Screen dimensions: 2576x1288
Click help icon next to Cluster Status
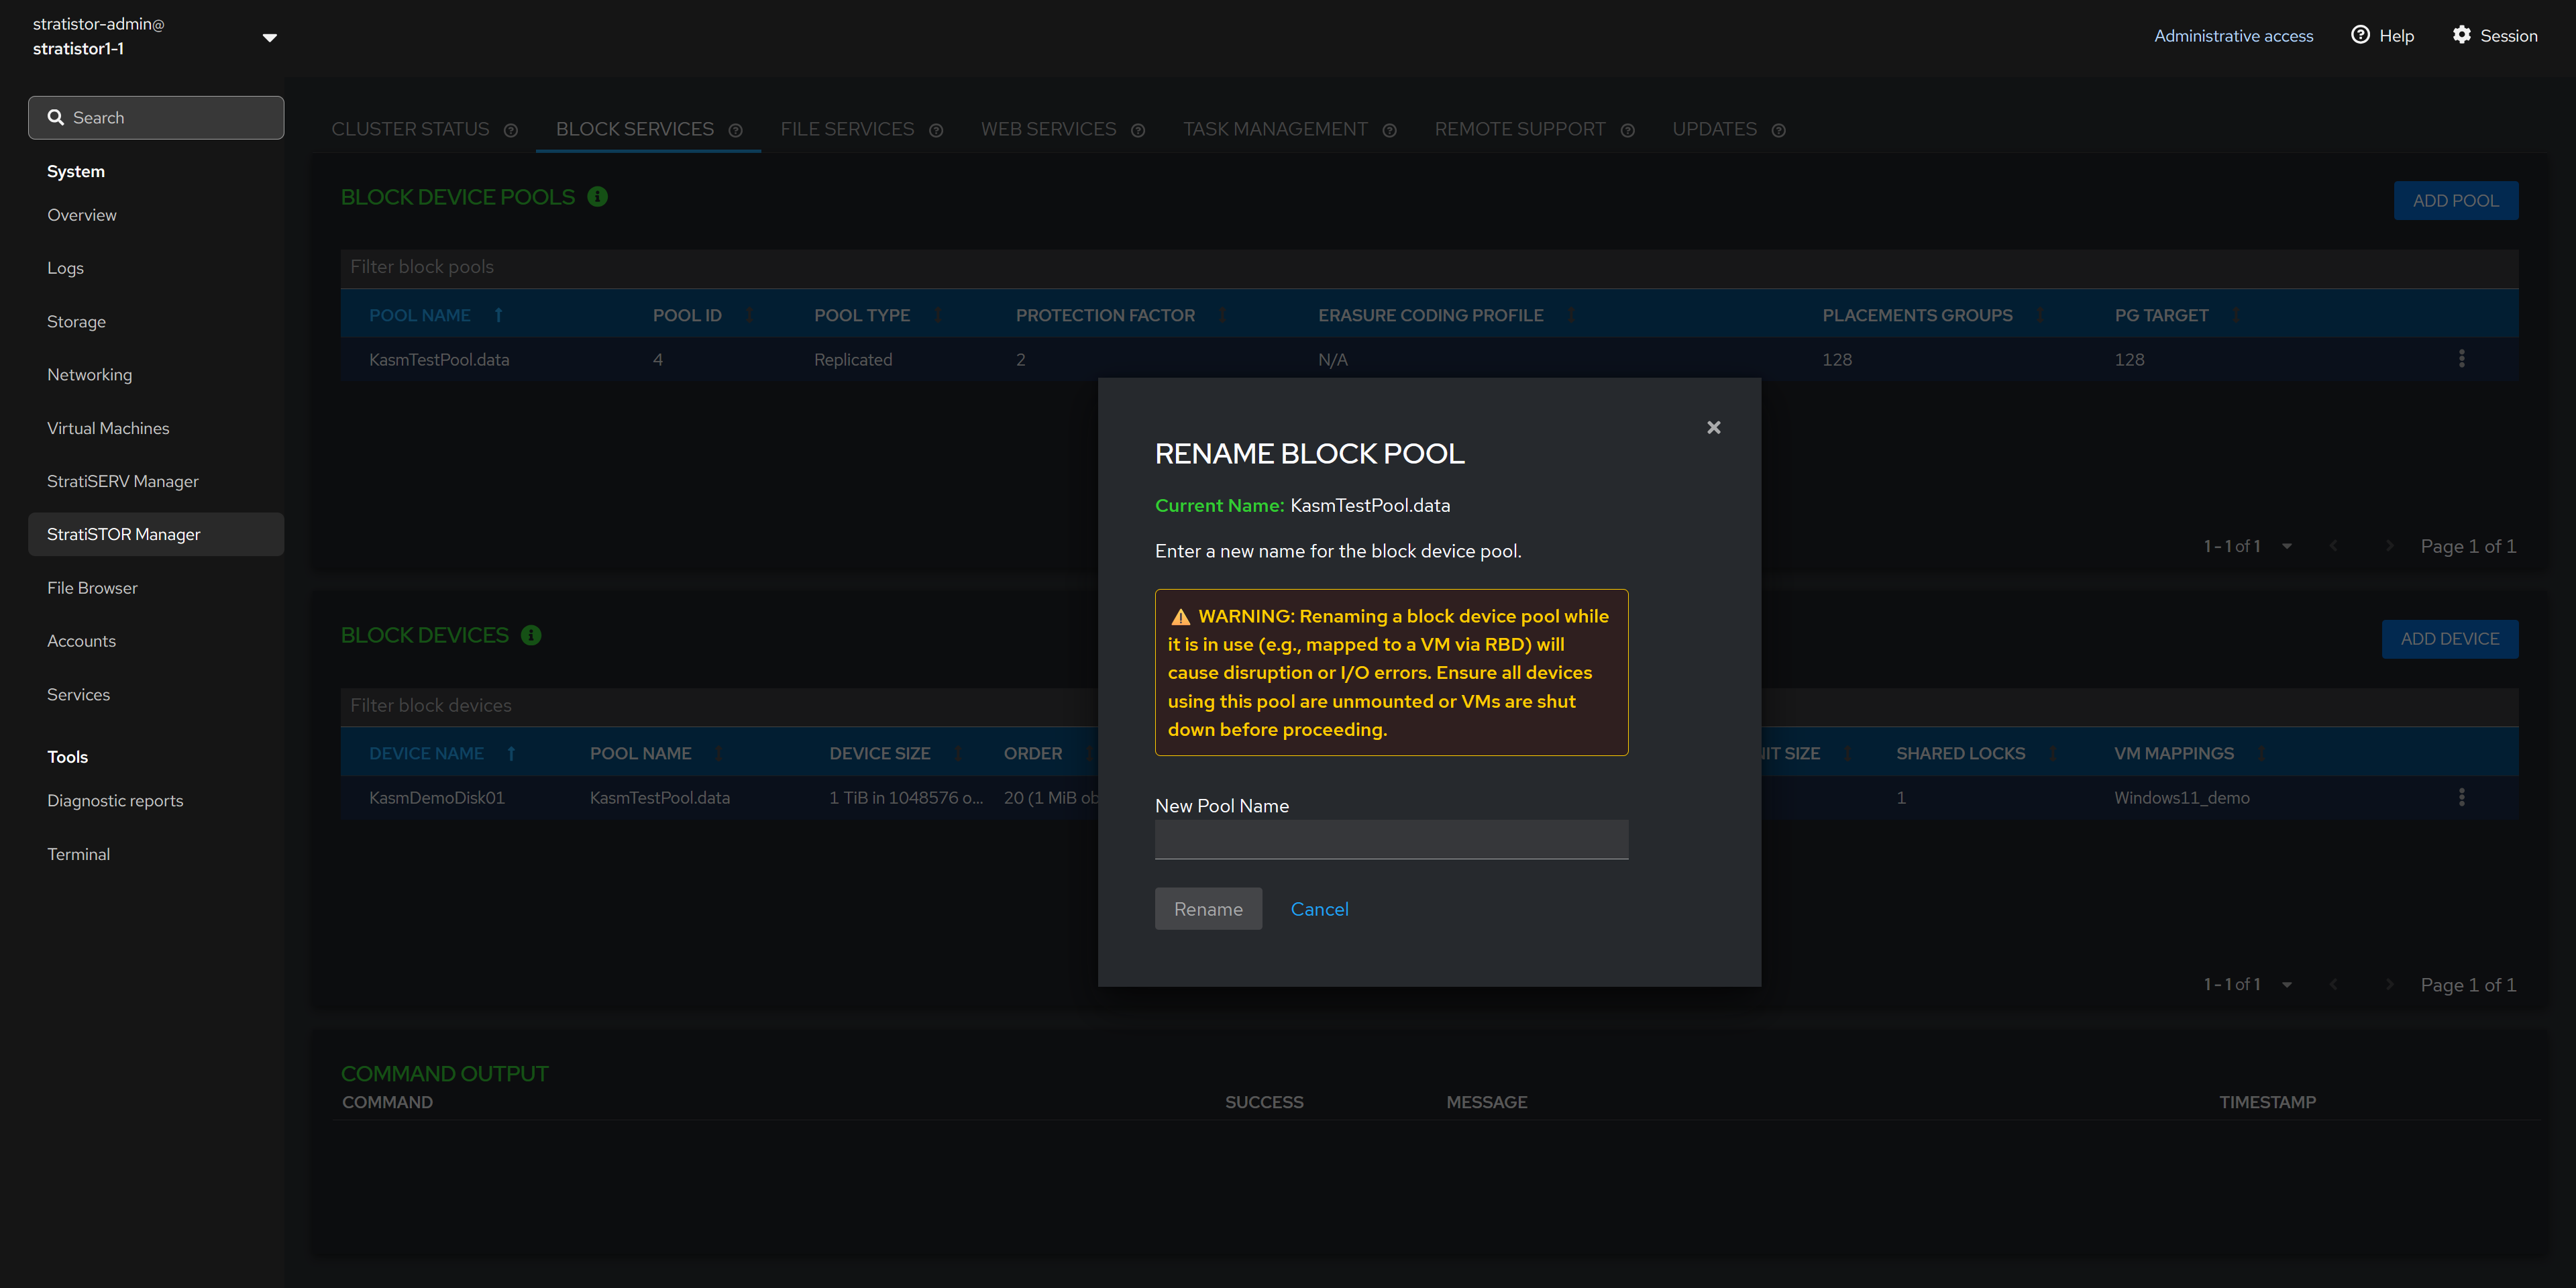[511, 130]
